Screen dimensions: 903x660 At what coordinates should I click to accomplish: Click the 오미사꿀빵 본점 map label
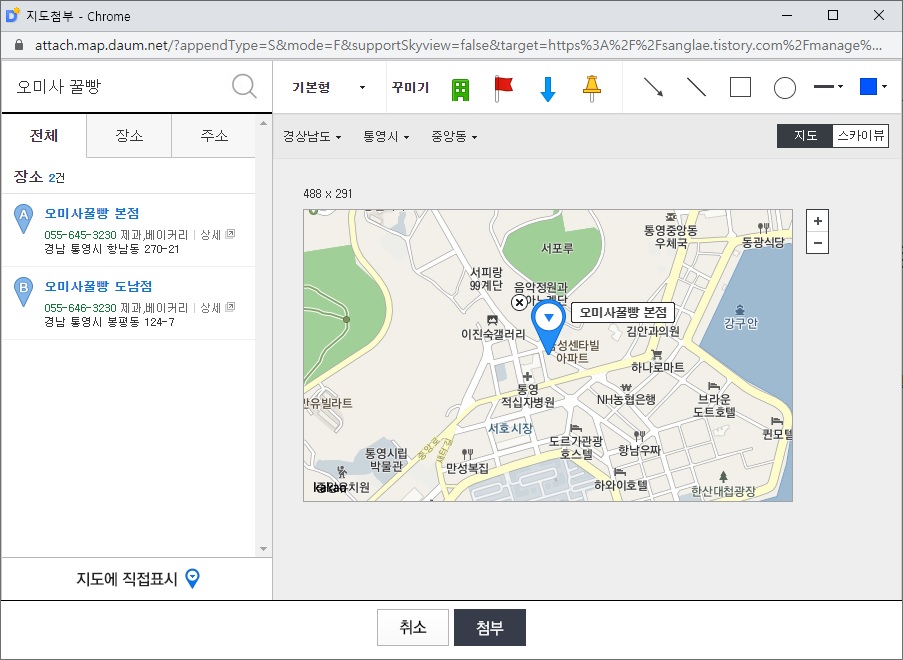click(x=623, y=313)
